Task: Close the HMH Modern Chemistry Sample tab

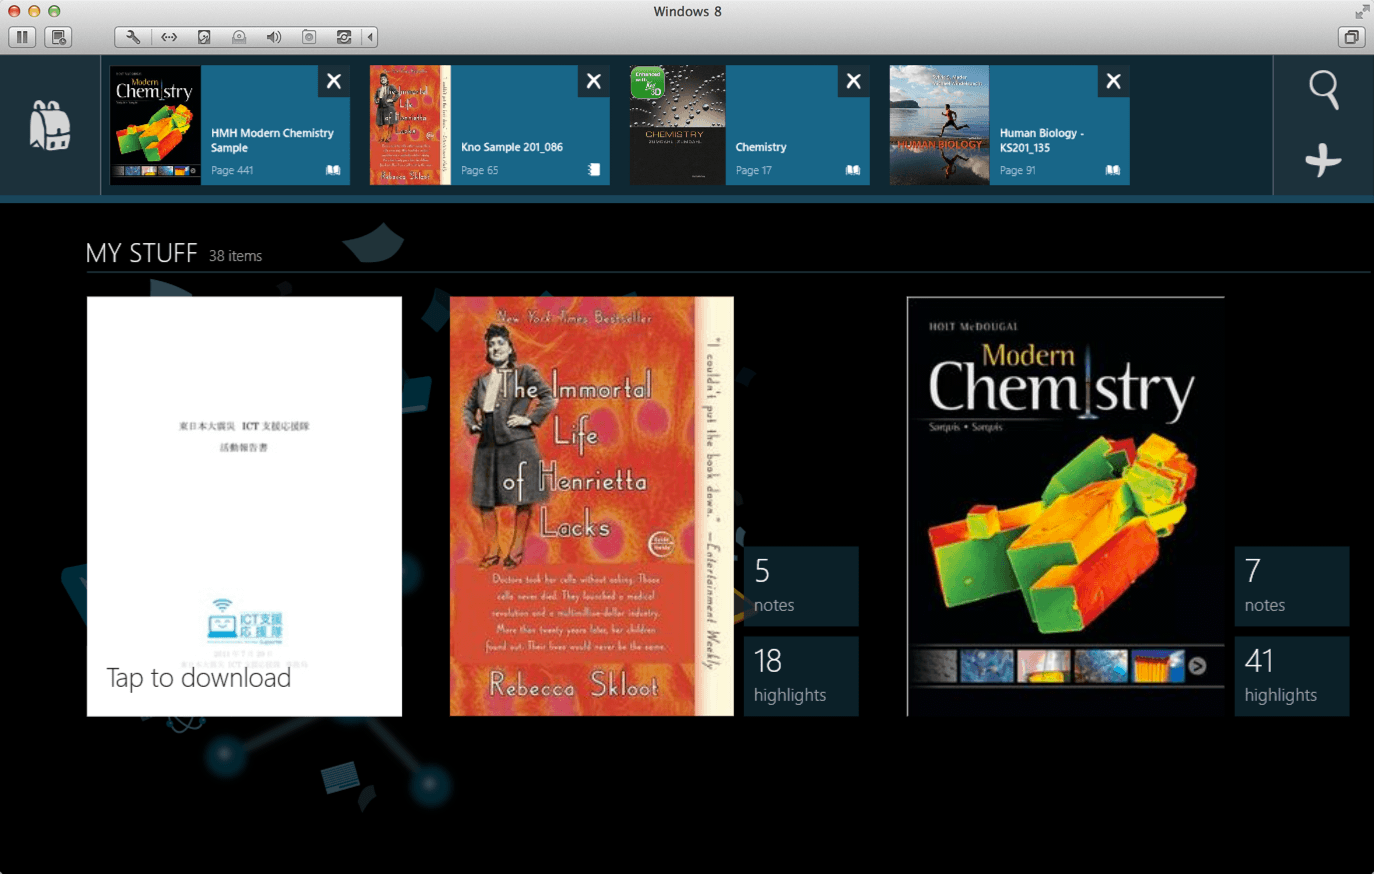Action: click(x=334, y=81)
